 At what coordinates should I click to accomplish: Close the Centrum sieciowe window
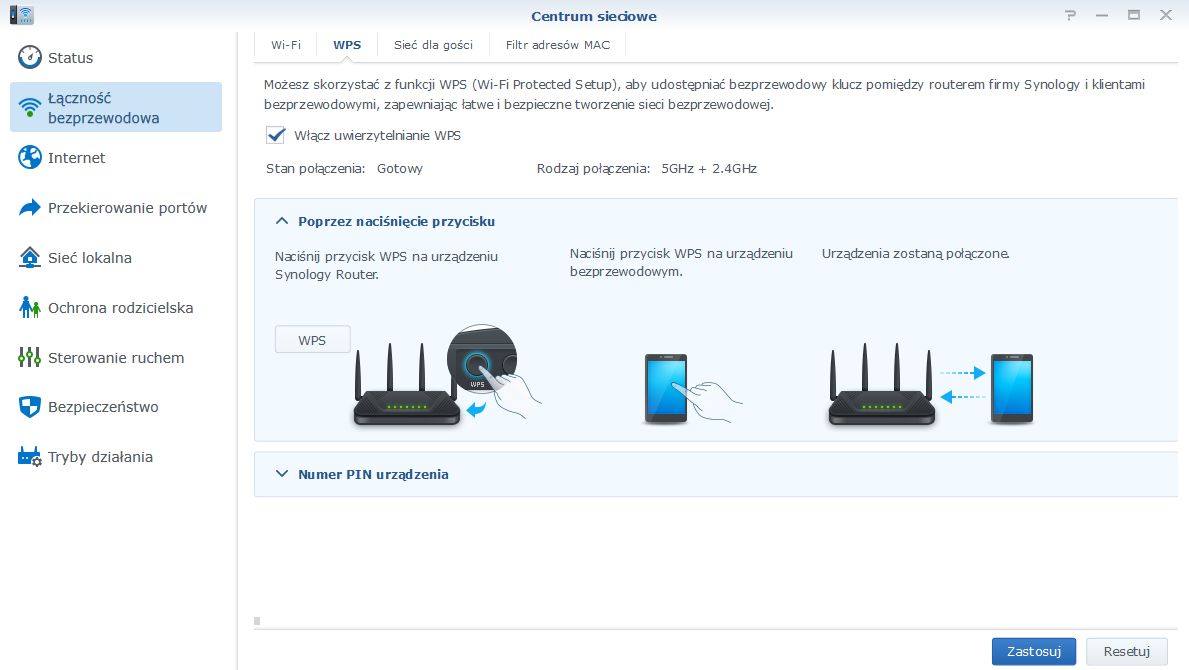[x=1165, y=15]
